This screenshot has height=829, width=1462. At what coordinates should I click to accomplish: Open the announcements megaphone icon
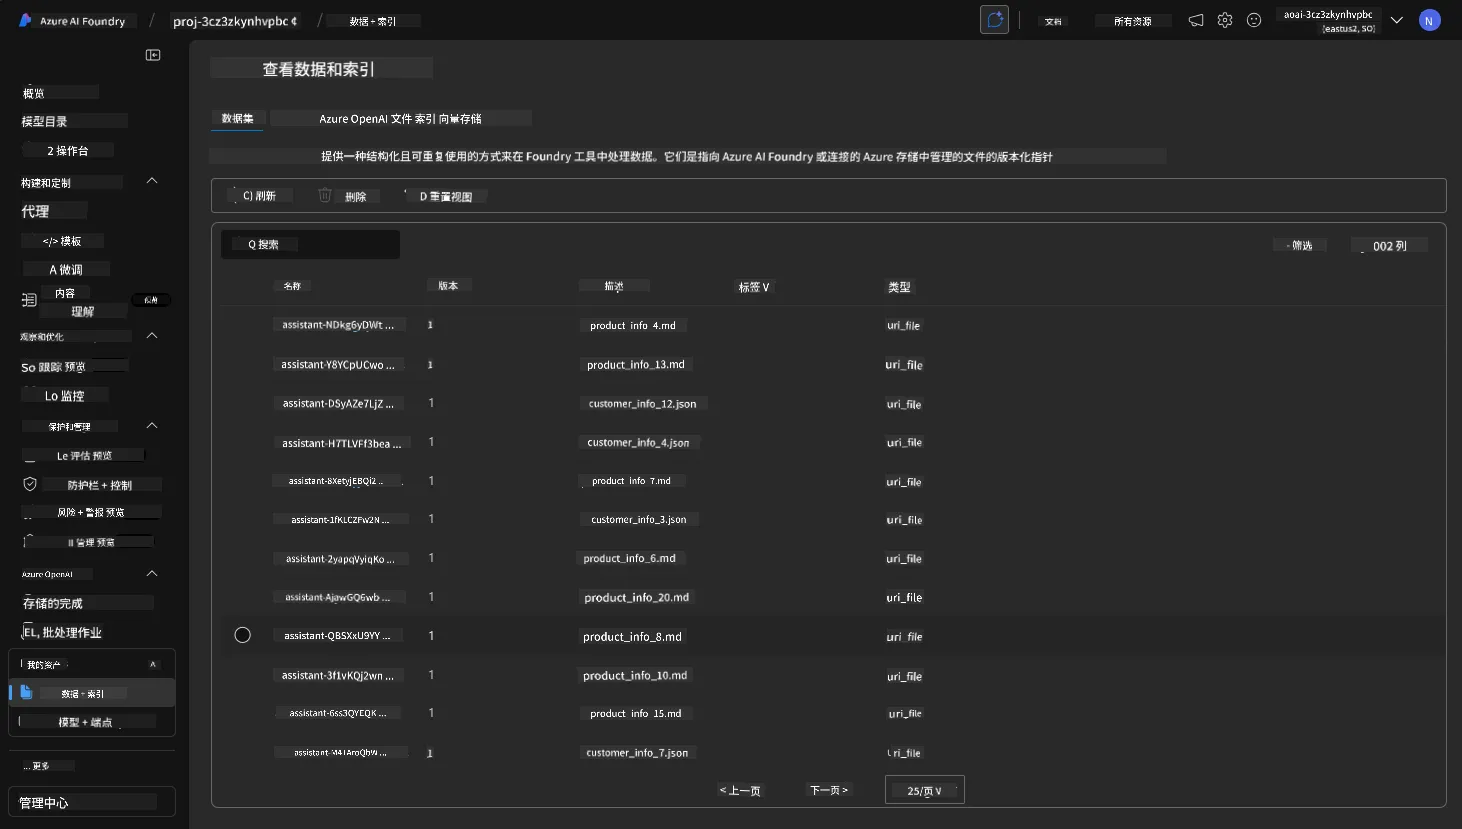1196,20
